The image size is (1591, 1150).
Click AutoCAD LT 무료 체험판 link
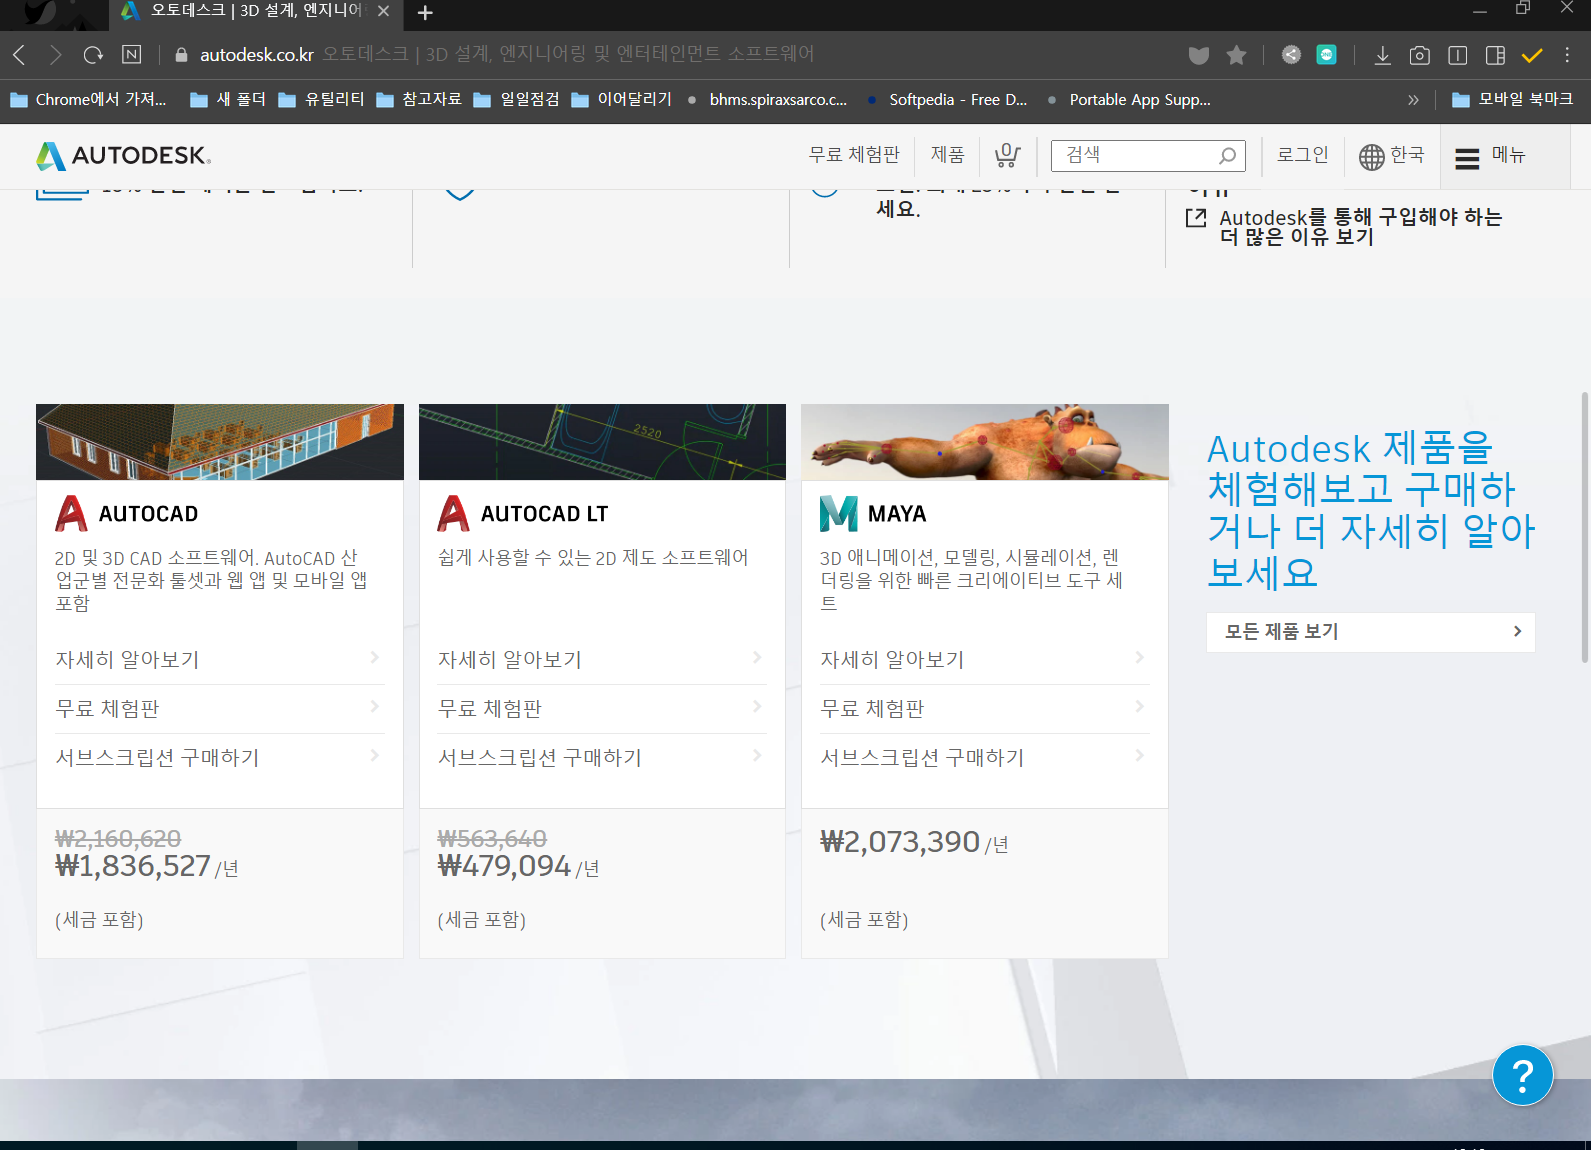point(601,709)
